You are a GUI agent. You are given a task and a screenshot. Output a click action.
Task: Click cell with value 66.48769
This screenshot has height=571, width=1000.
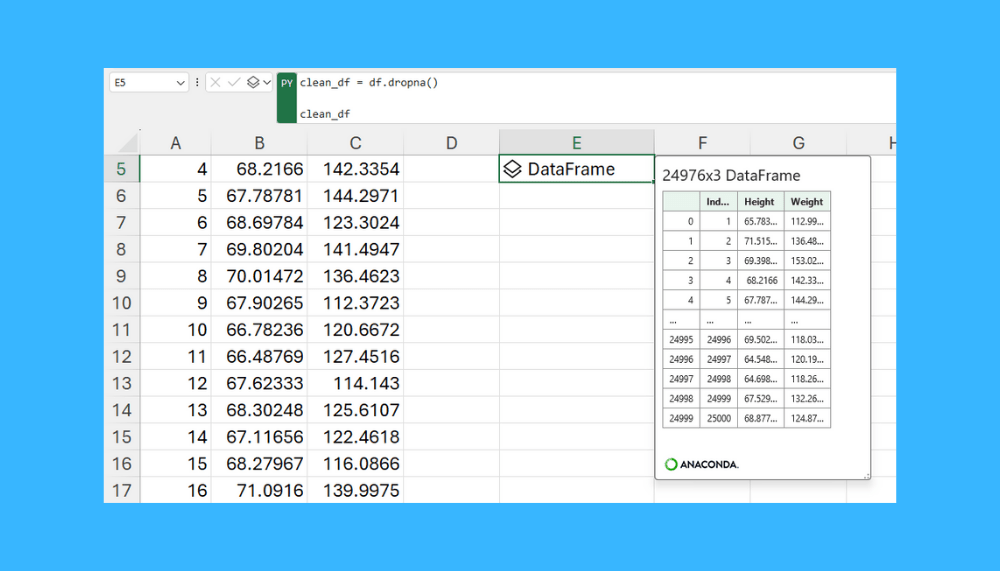click(x=259, y=357)
